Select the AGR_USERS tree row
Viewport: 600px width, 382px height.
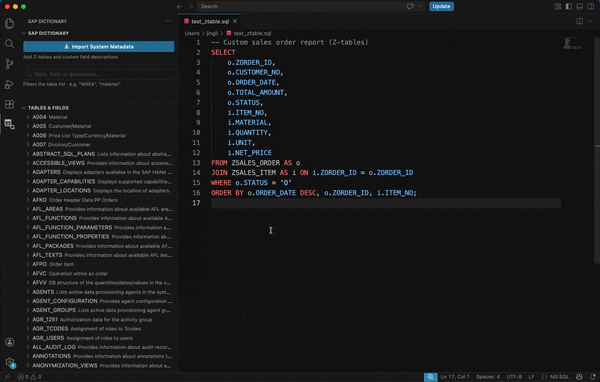(x=99, y=338)
